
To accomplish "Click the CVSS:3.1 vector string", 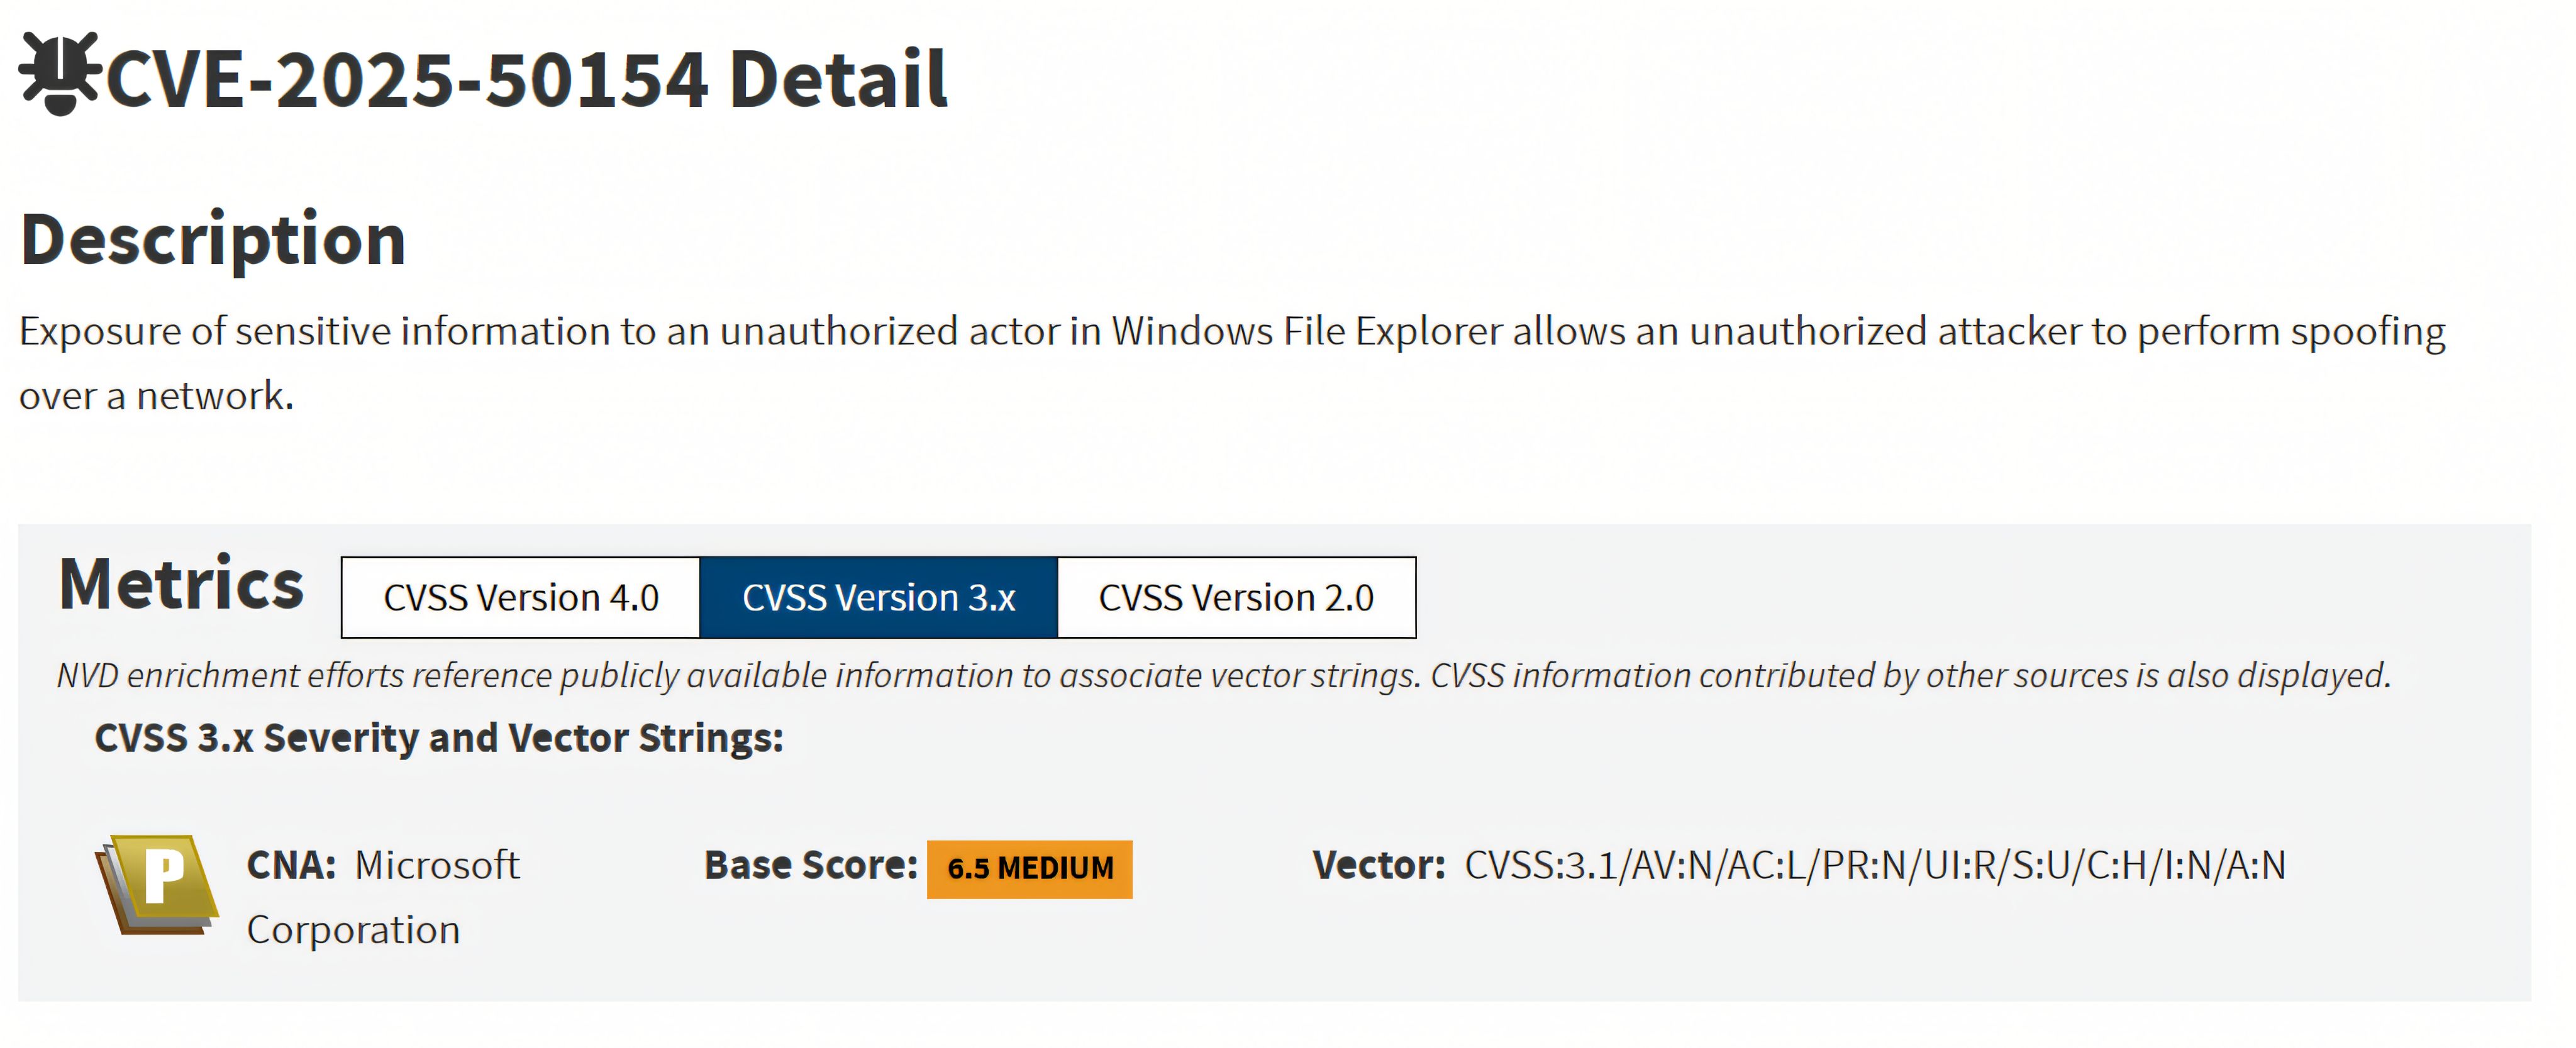I will (x=1875, y=866).
